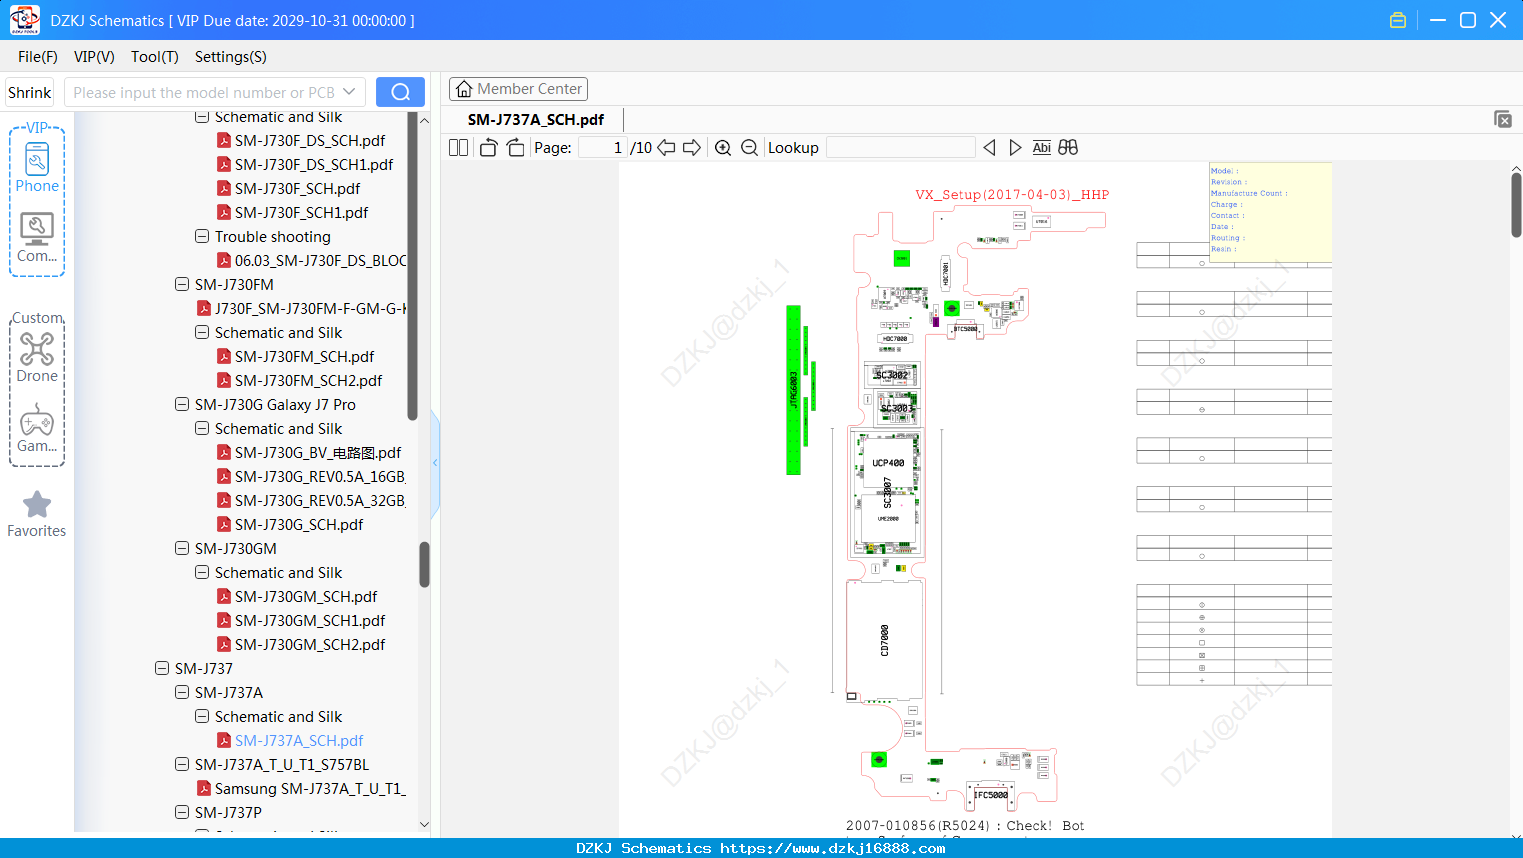Click the Lookup text field

click(x=901, y=148)
